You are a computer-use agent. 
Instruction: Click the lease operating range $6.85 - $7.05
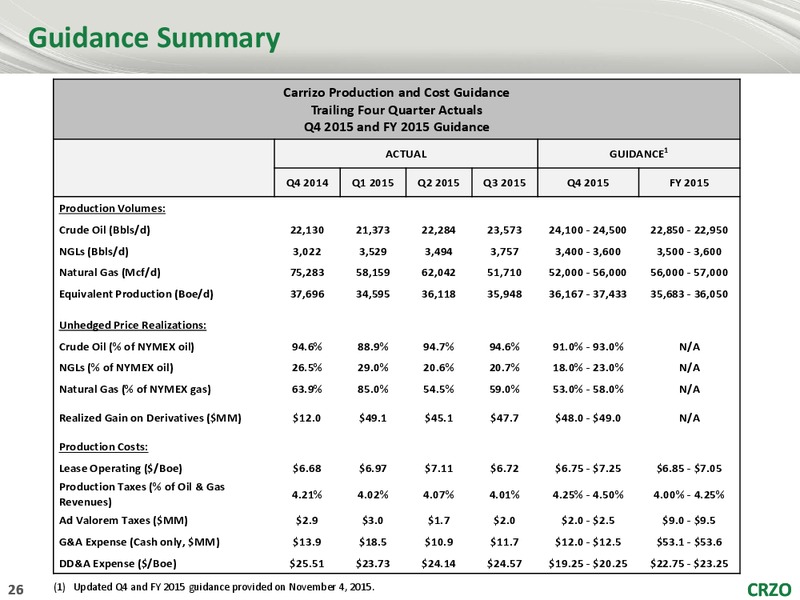pyautogui.click(x=689, y=468)
